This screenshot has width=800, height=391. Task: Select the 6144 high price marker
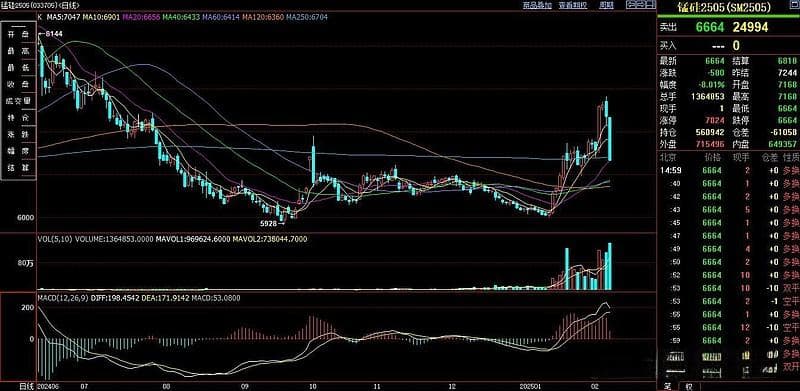pos(53,34)
